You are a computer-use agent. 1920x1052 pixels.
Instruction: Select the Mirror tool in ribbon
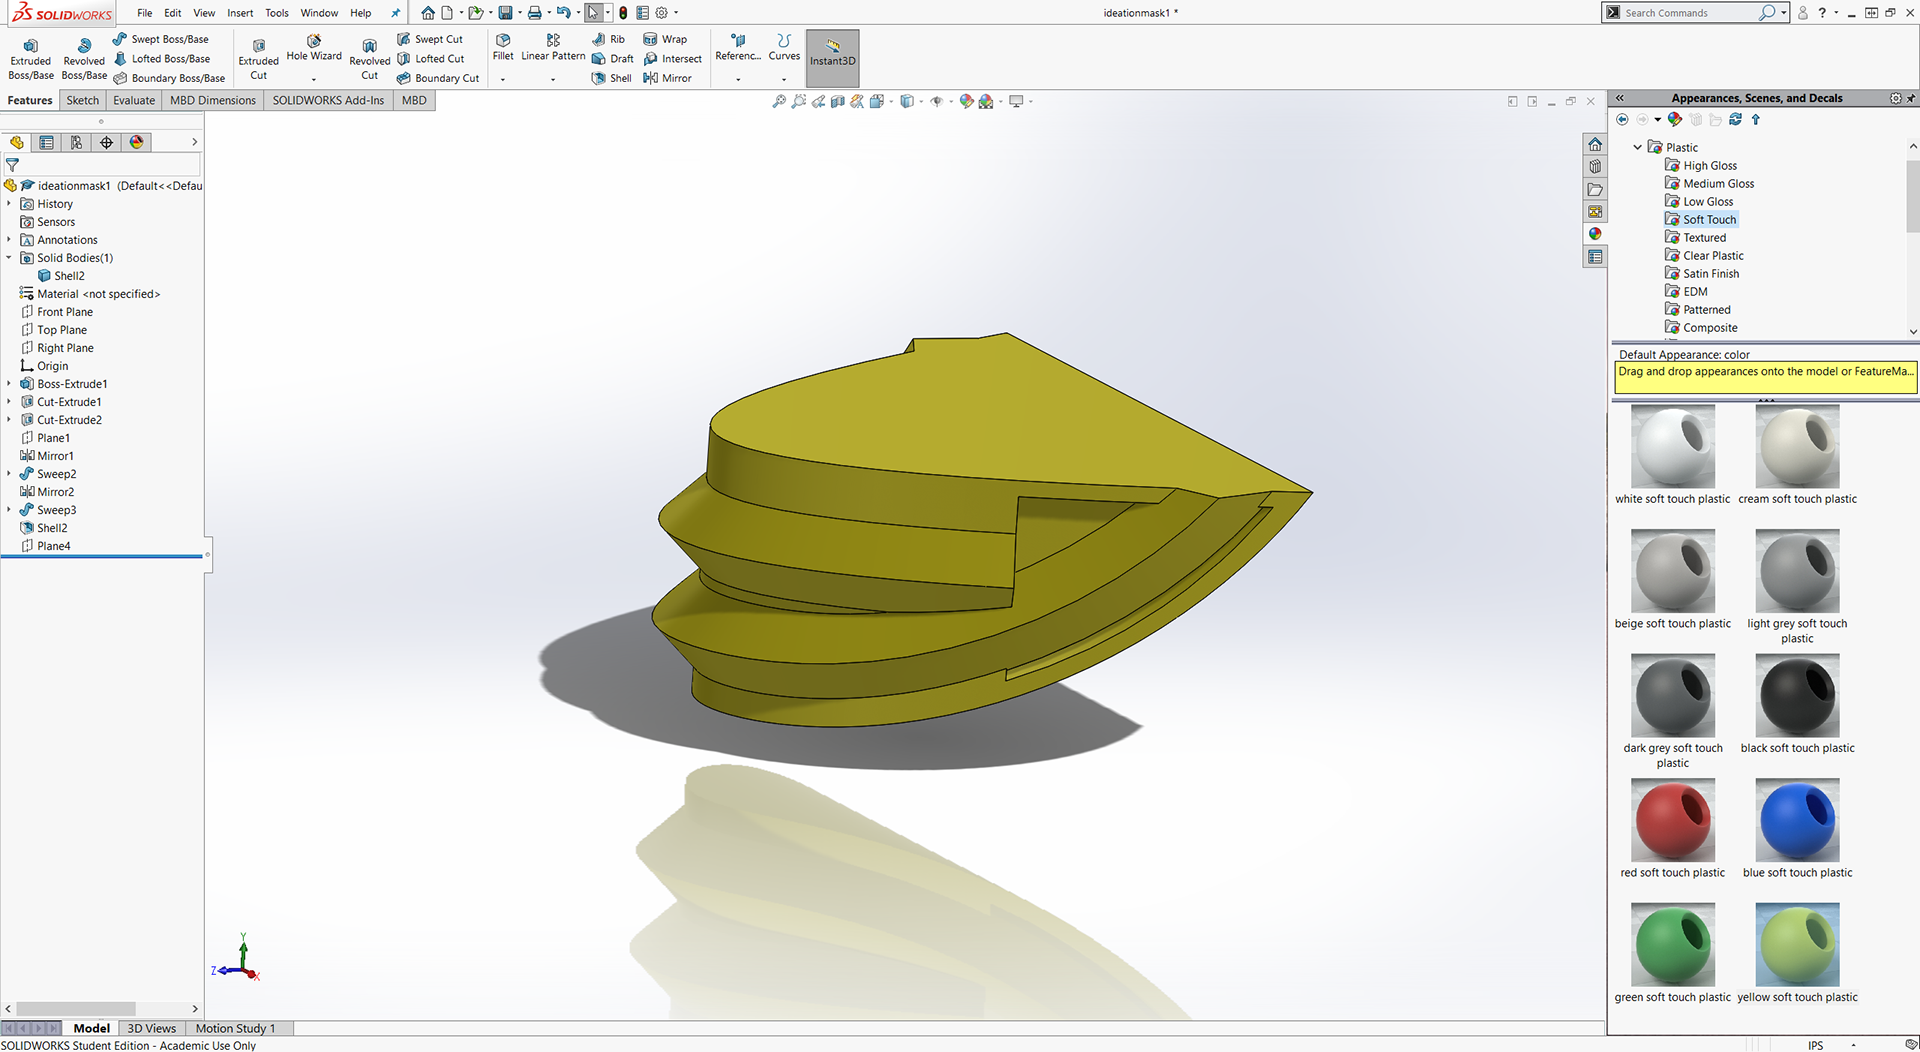click(667, 78)
